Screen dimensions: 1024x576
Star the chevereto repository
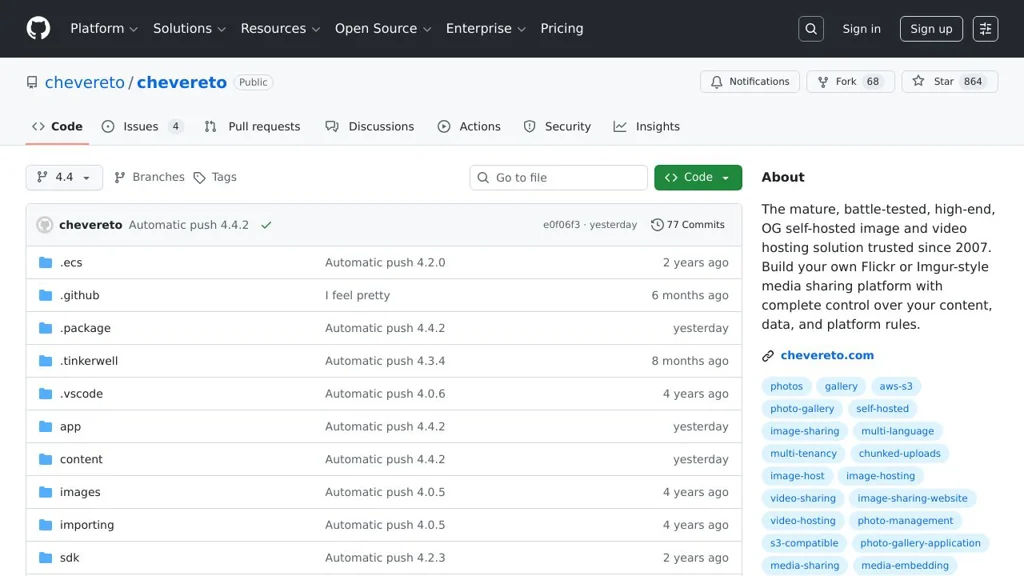tap(934, 82)
